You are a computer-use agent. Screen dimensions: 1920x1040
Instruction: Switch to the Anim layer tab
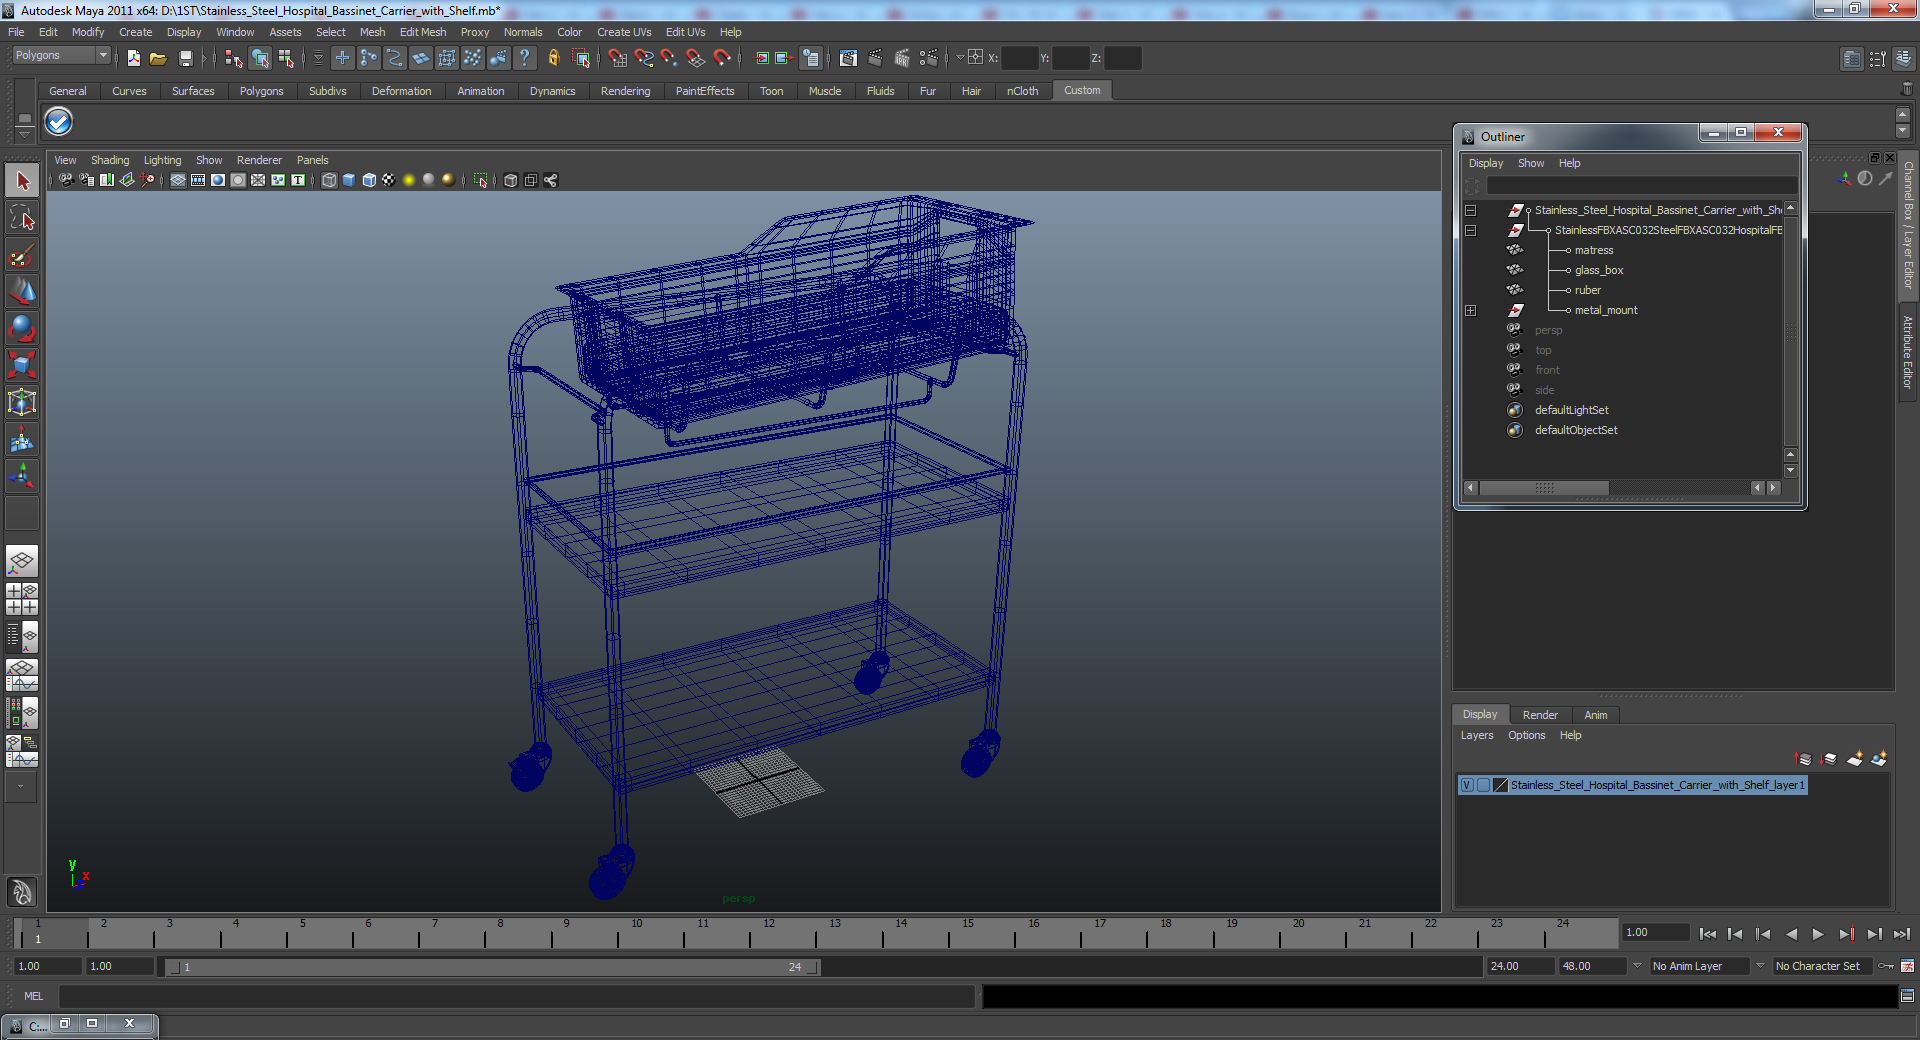tap(1595, 715)
